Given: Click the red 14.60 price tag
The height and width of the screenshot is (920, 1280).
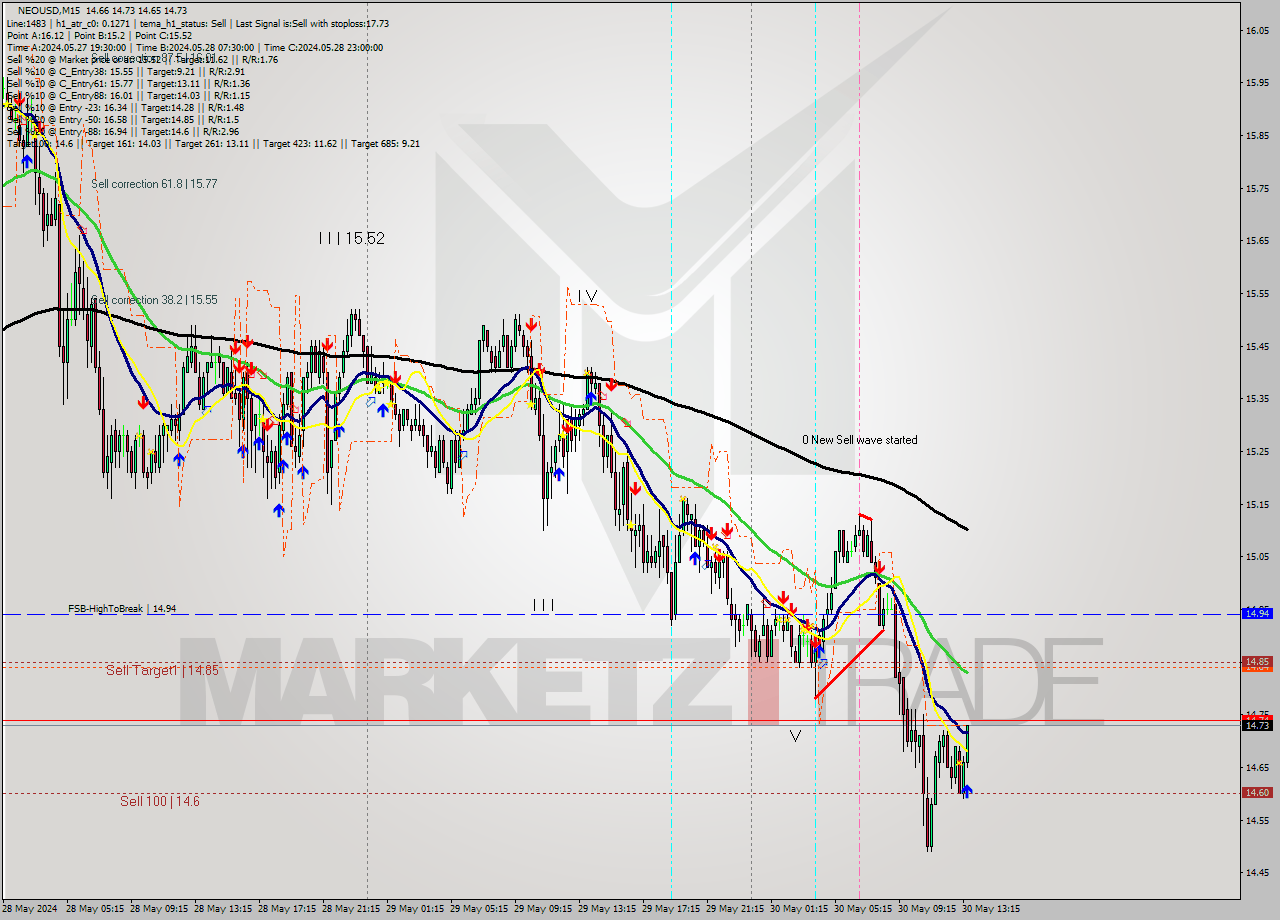Looking at the screenshot, I should 1257,792.
